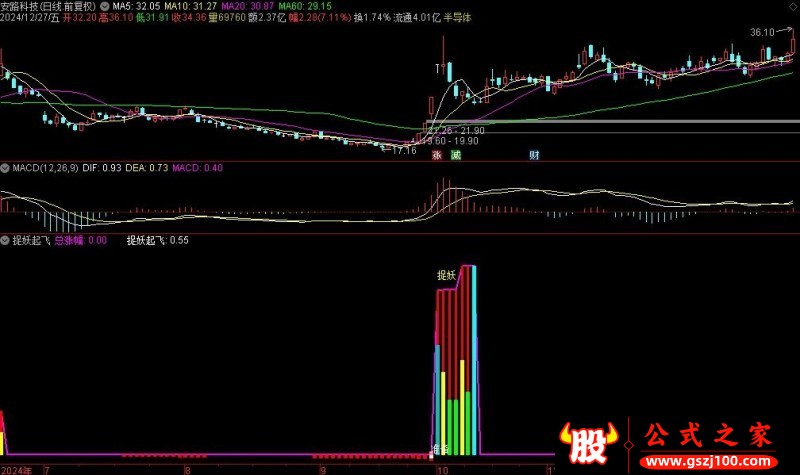This screenshot has width=800, height=475.
Task: Click the high price 高36.10 in header
Action: [116, 18]
